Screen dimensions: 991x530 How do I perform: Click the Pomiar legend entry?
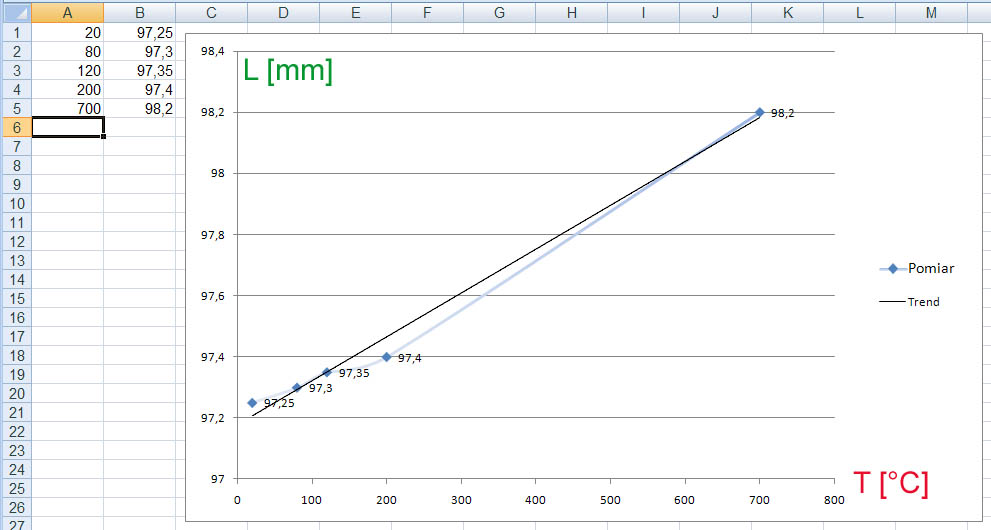(x=919, y=268)
